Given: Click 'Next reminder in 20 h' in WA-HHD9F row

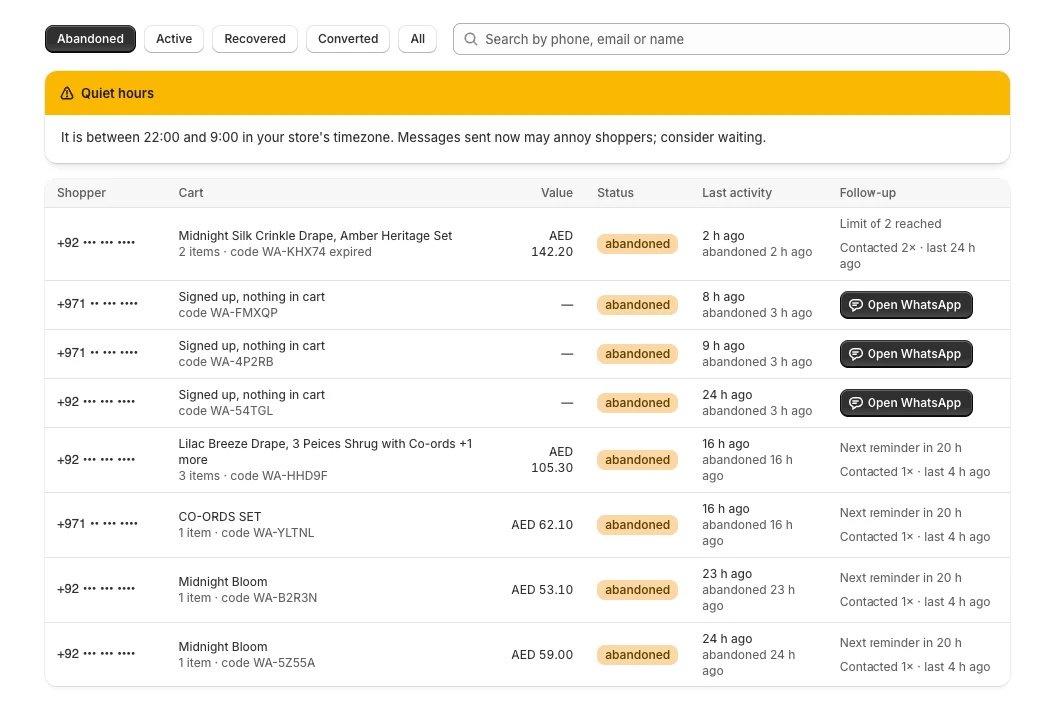Looking at the screenshot, I should tap(901, 448).
